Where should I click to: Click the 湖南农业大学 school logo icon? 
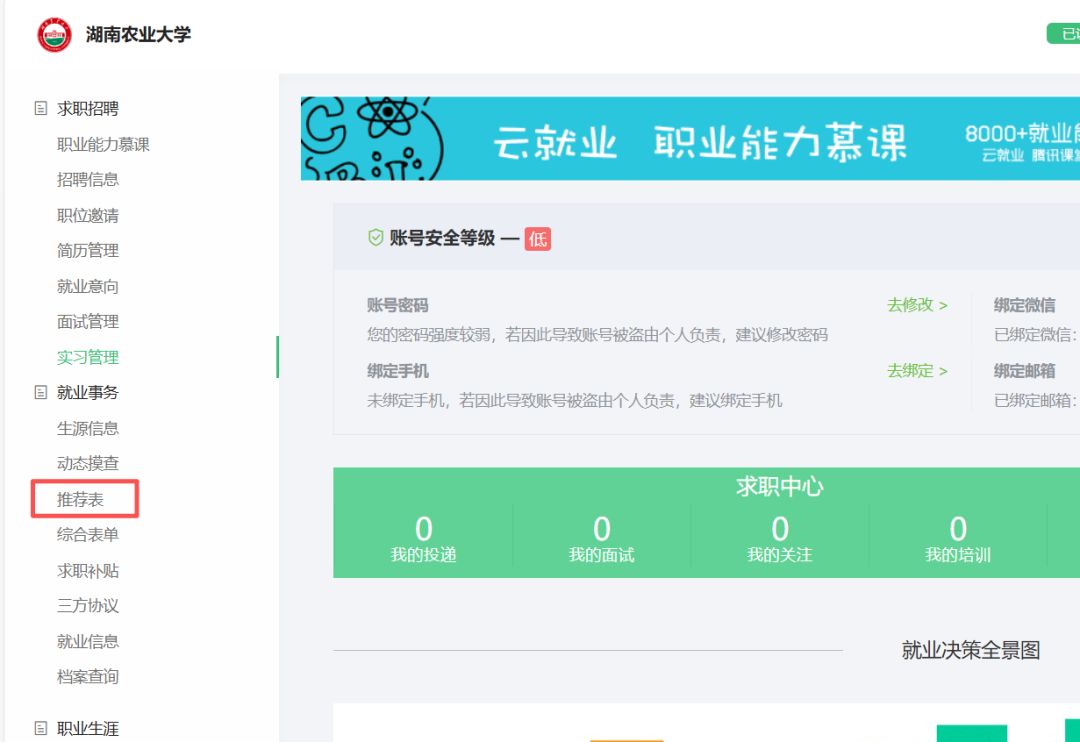click(54, 33)
